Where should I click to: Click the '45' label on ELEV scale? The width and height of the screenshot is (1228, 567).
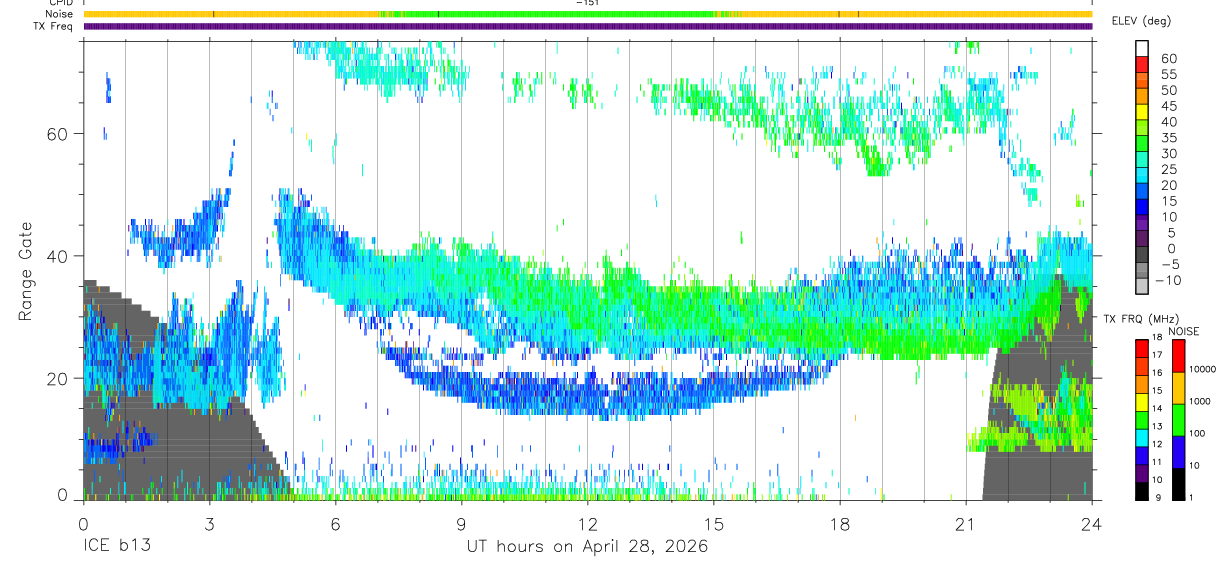pos(1168,106)
